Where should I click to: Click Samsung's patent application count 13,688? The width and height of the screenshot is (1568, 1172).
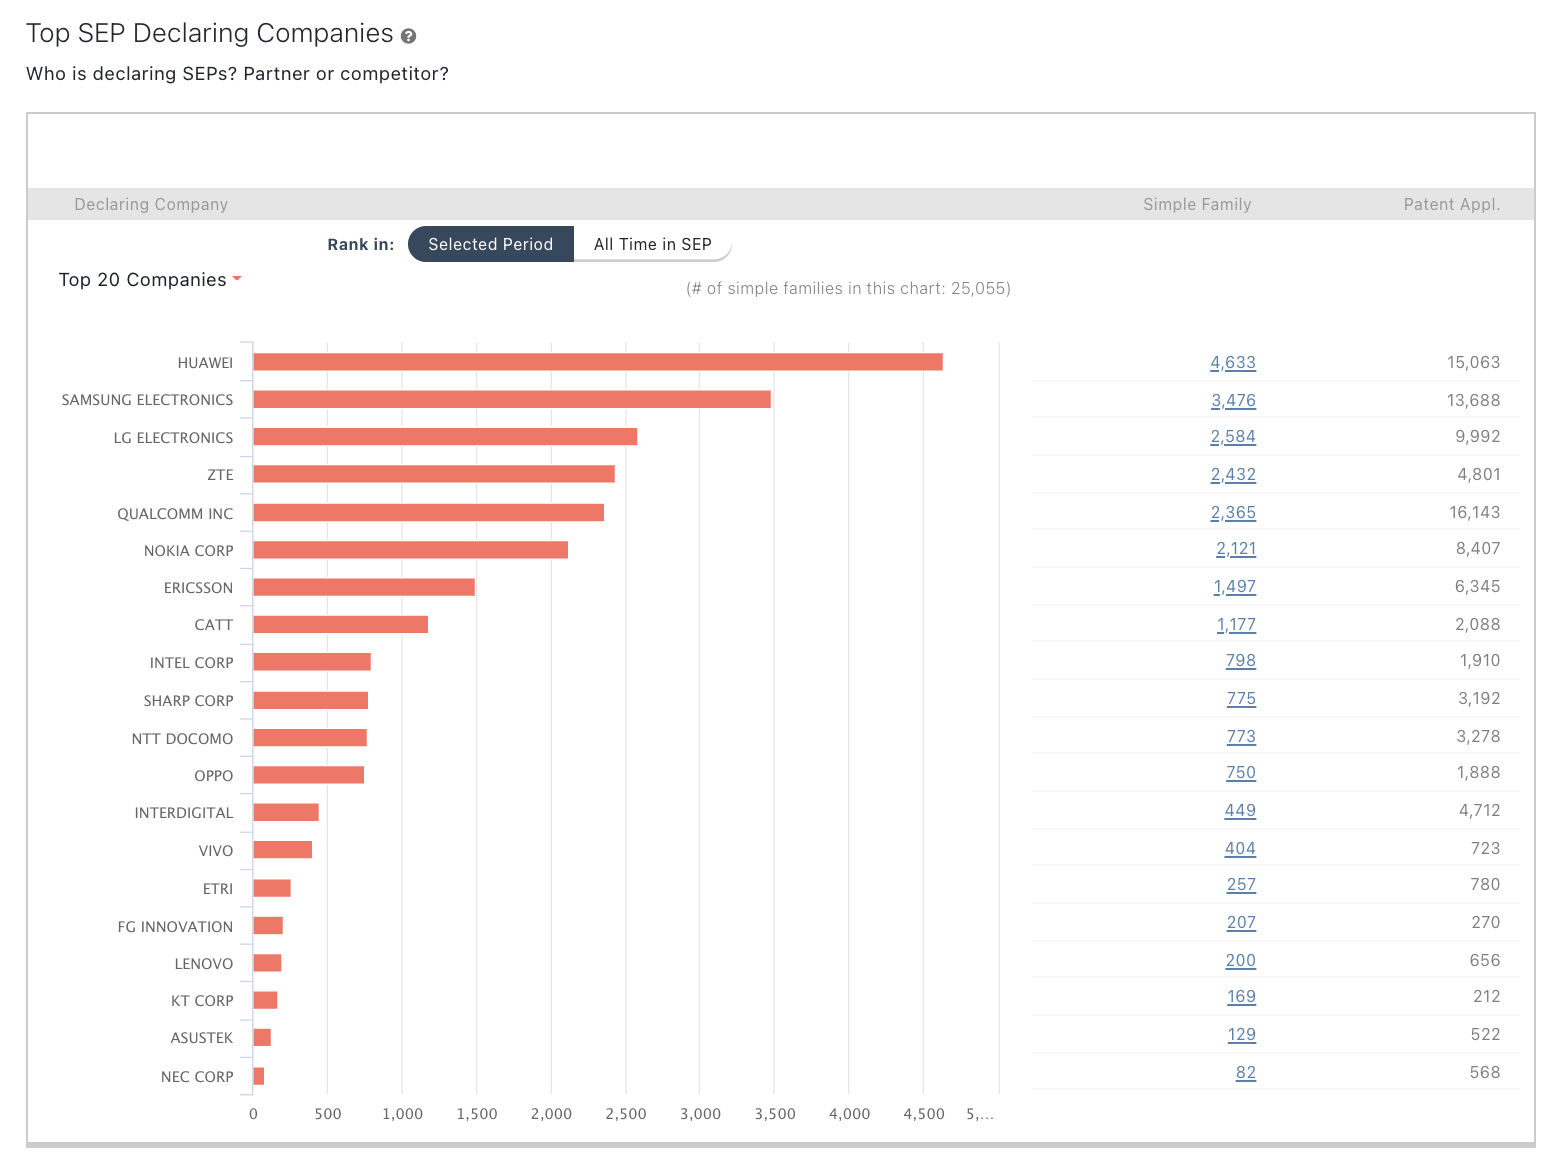pos(1473,400)
